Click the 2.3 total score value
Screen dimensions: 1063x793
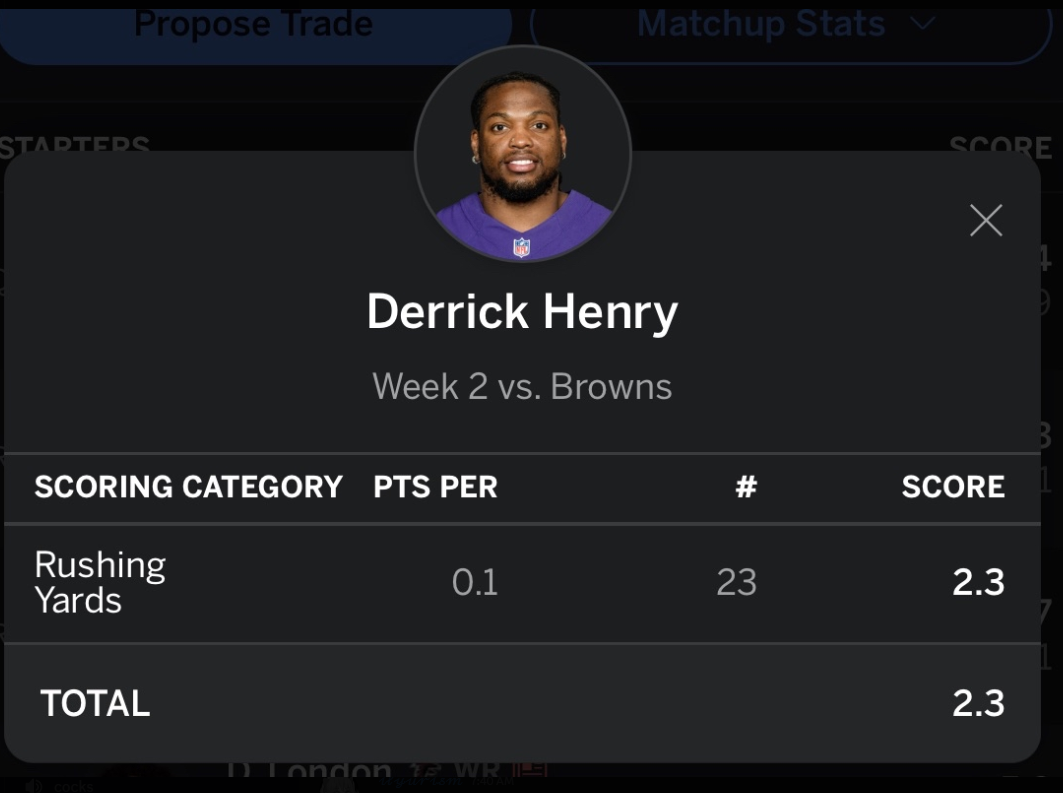coord(978,703)
